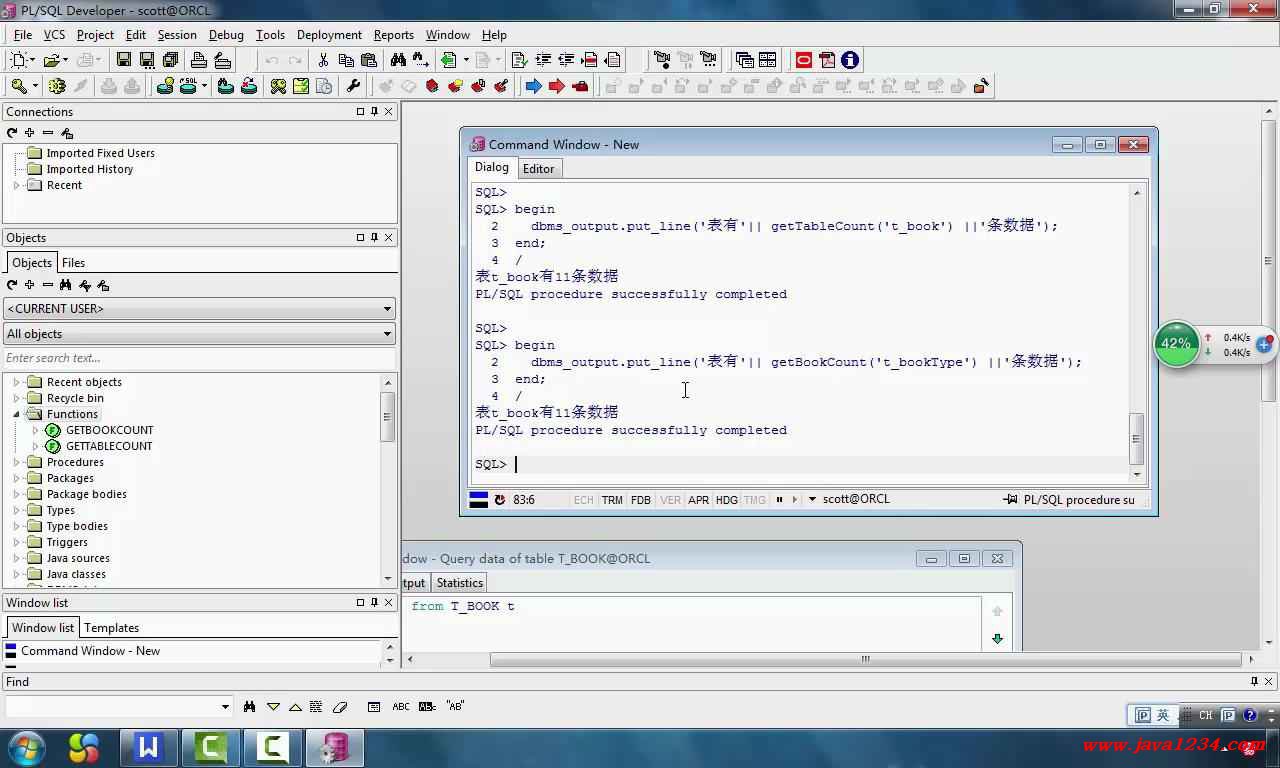Toggle TRM option in status bar
This screenshot has width=1280, height=768.
(x=612, y=500)
